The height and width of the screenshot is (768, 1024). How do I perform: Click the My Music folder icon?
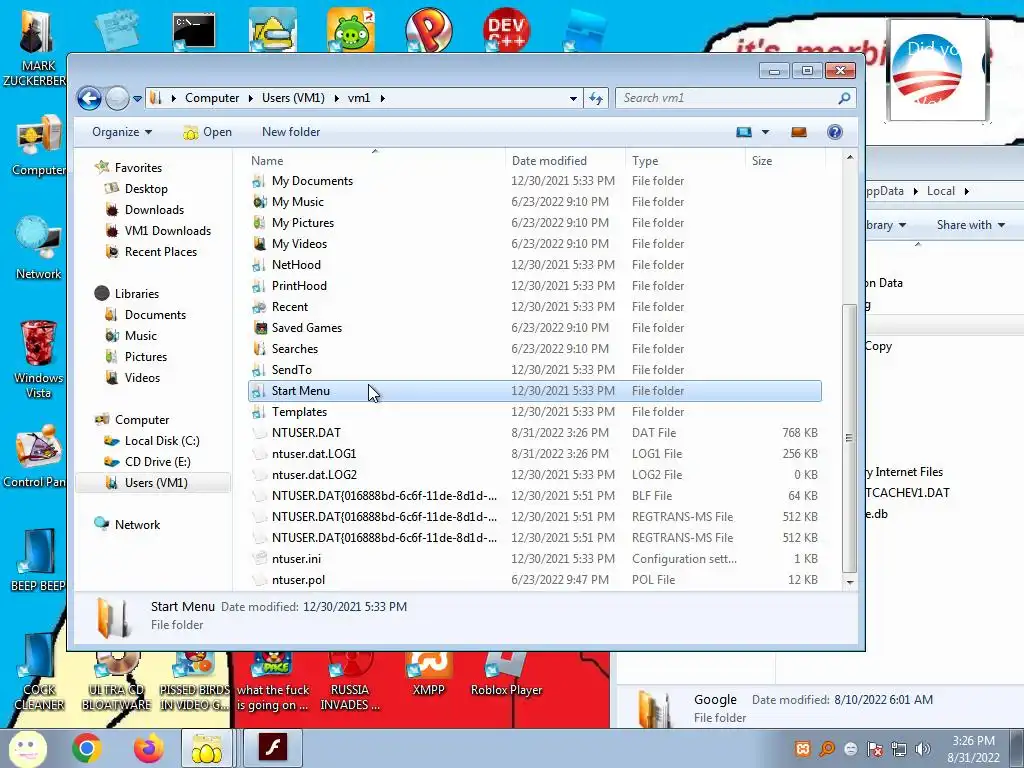259,202
